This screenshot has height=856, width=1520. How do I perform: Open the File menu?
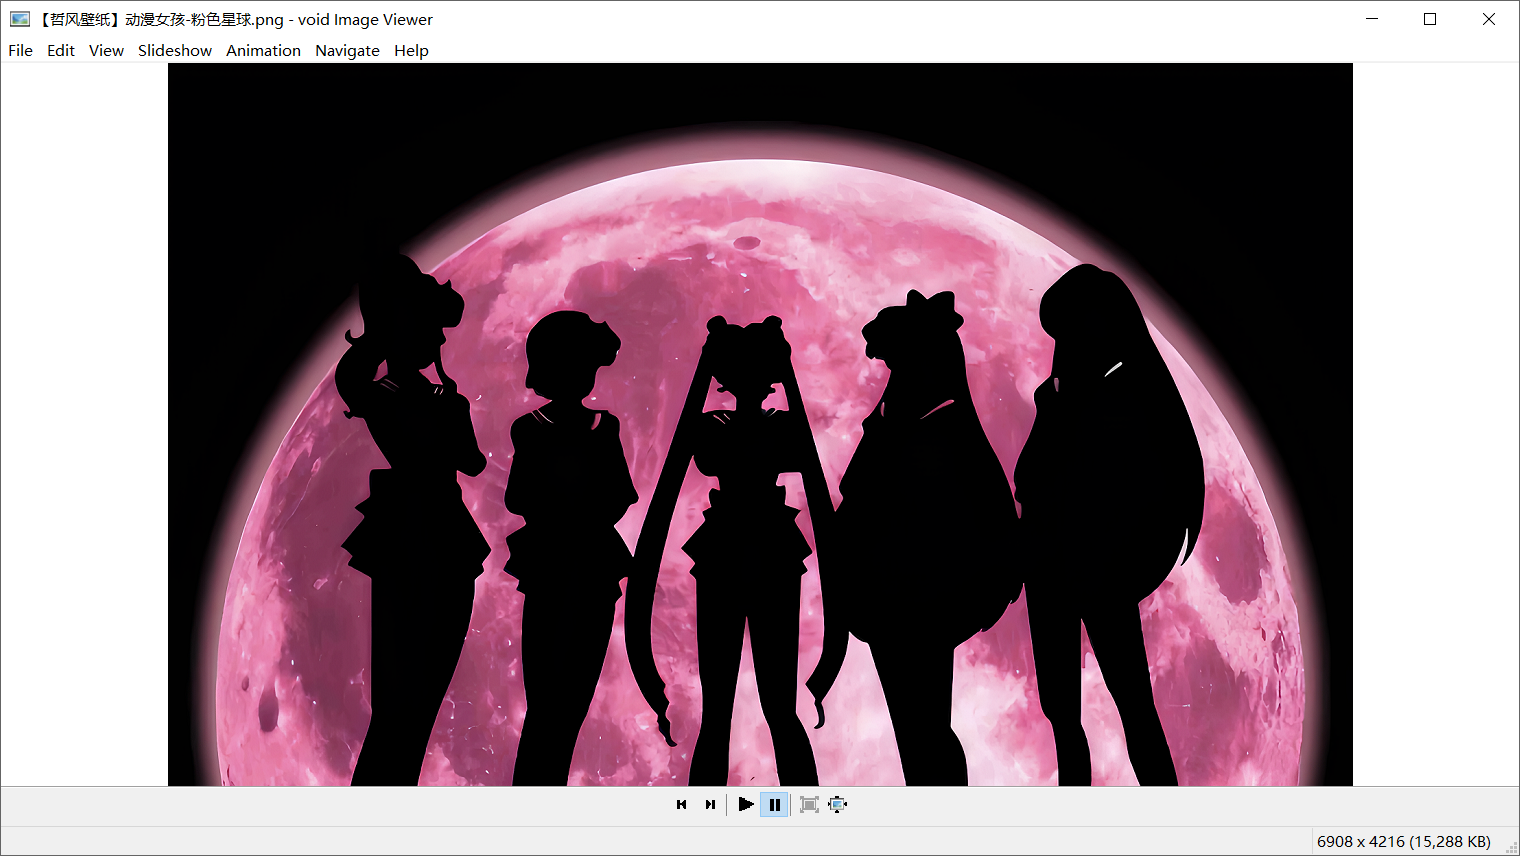(x=20, y=50)
